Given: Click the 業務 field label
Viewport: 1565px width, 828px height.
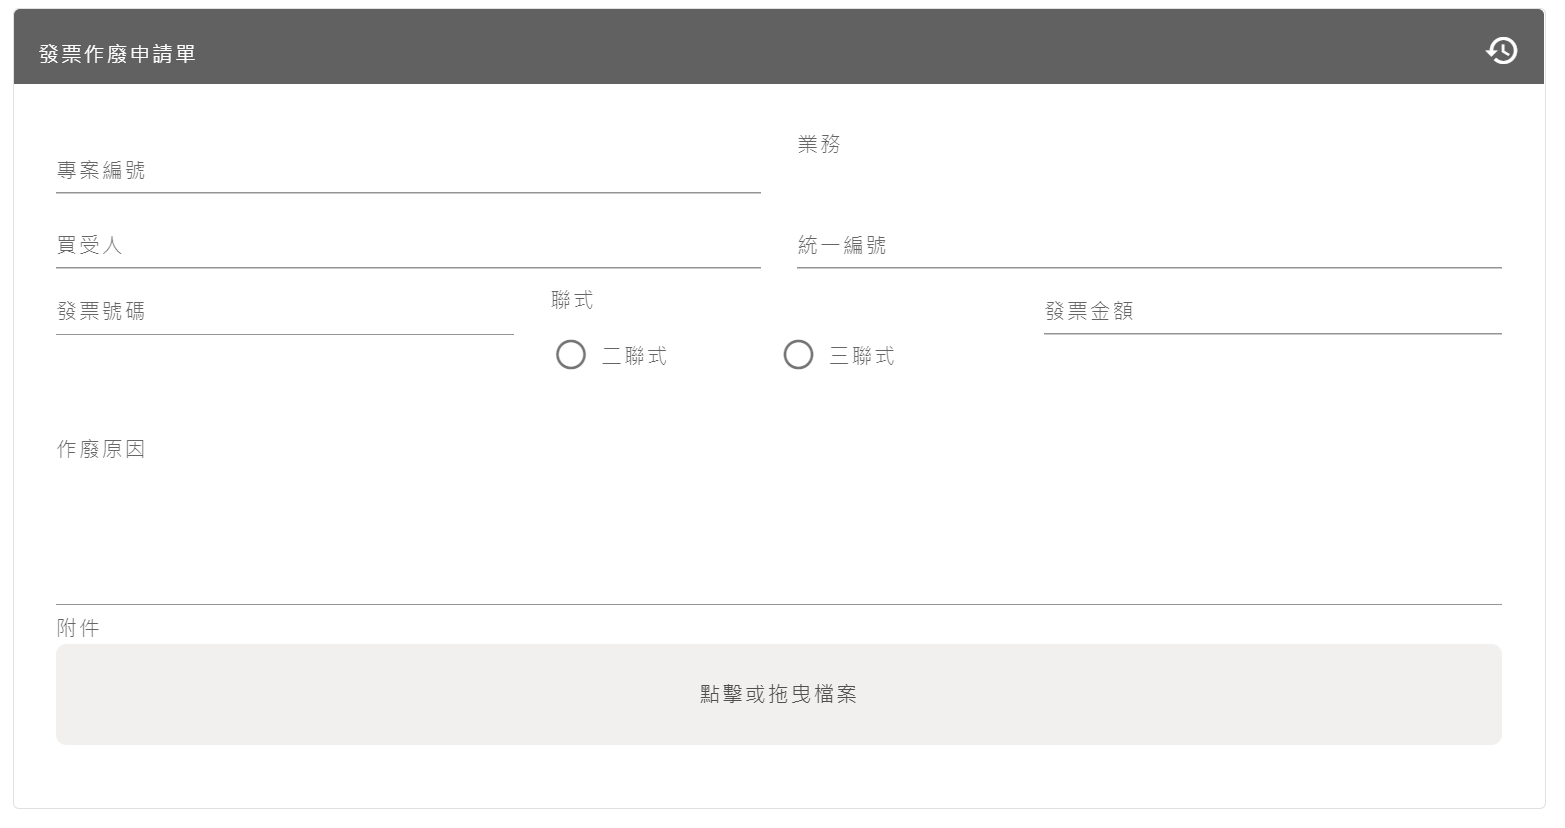Looking at the screenshot, I should (818, 144).
